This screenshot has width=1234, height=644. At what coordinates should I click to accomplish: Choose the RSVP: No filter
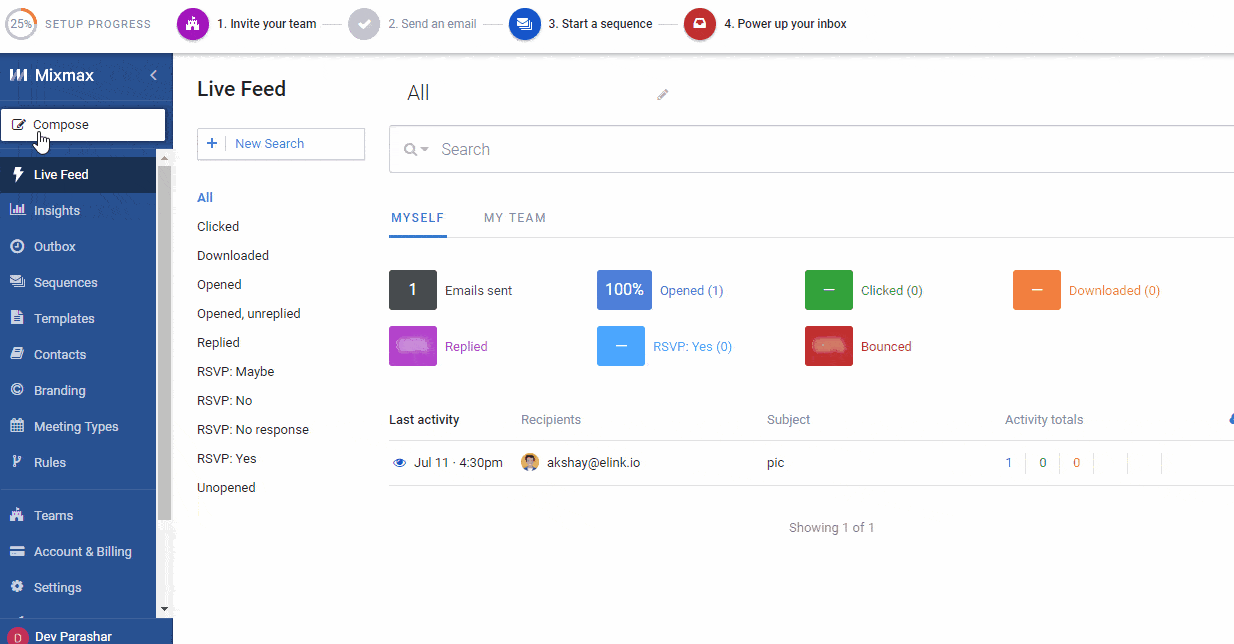pos(225,401)
